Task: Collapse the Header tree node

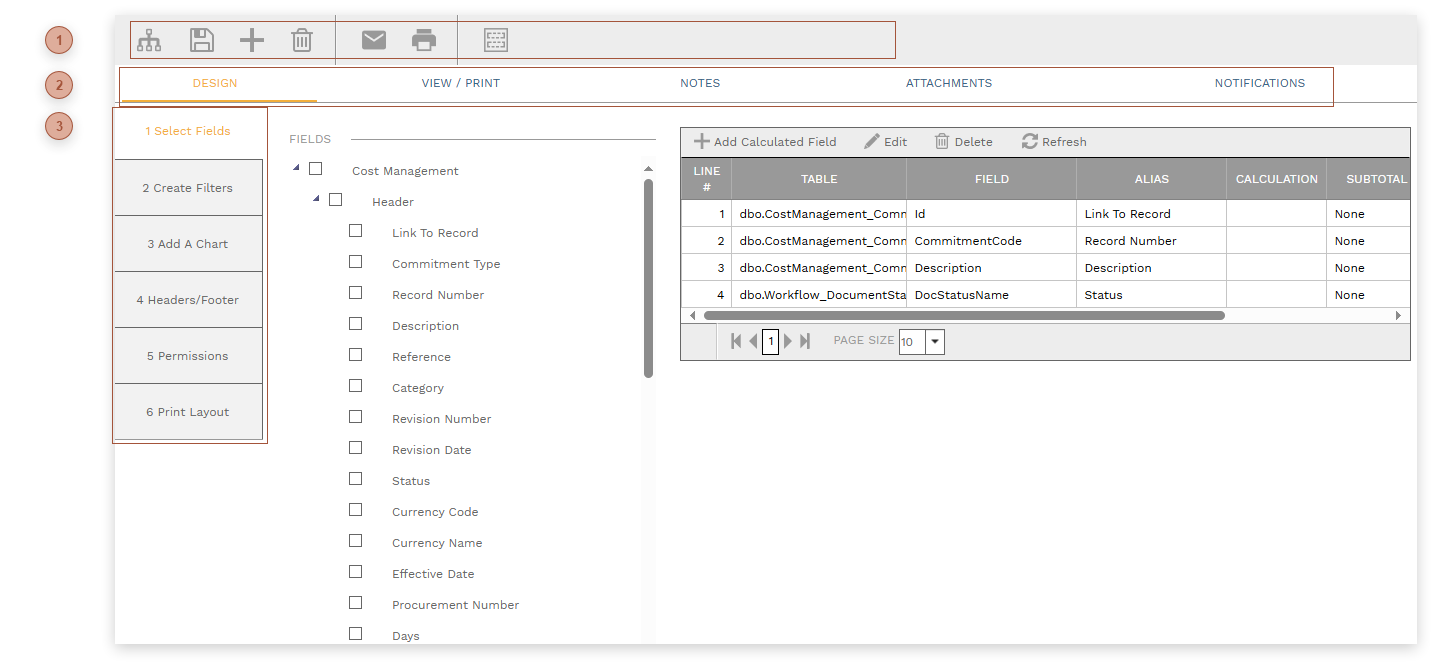Action: [x=318, y=199]
